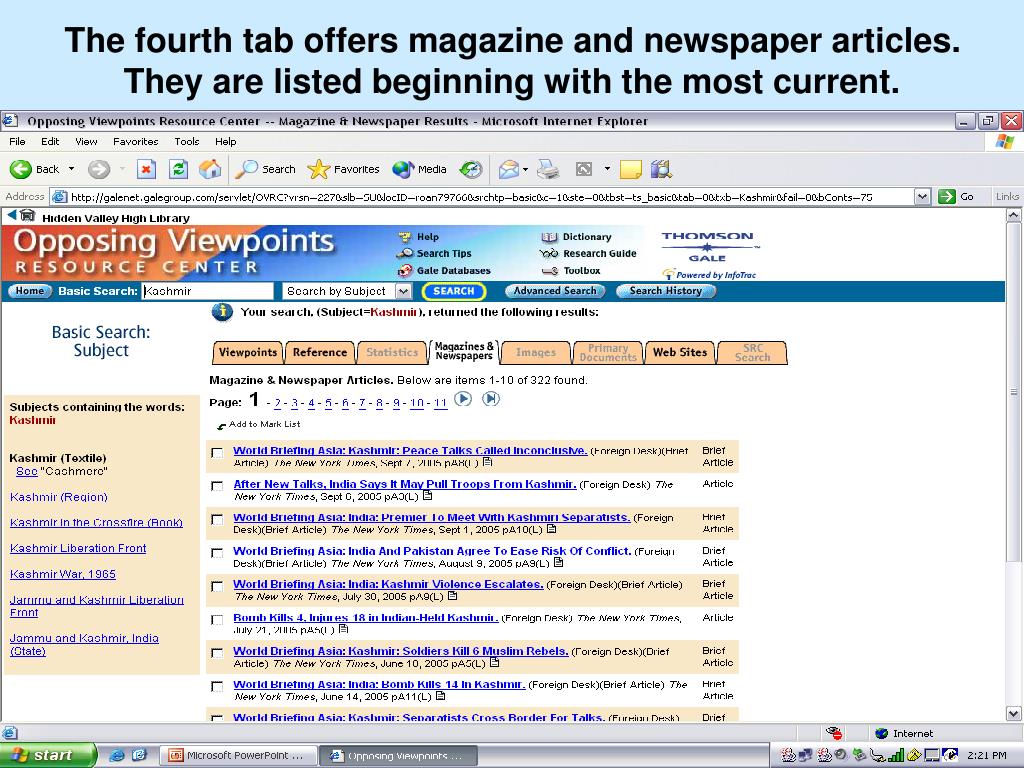Go to Home page icon in toolbar
The width and height of the screenshot is (1024, 768).
coord(210,169)
